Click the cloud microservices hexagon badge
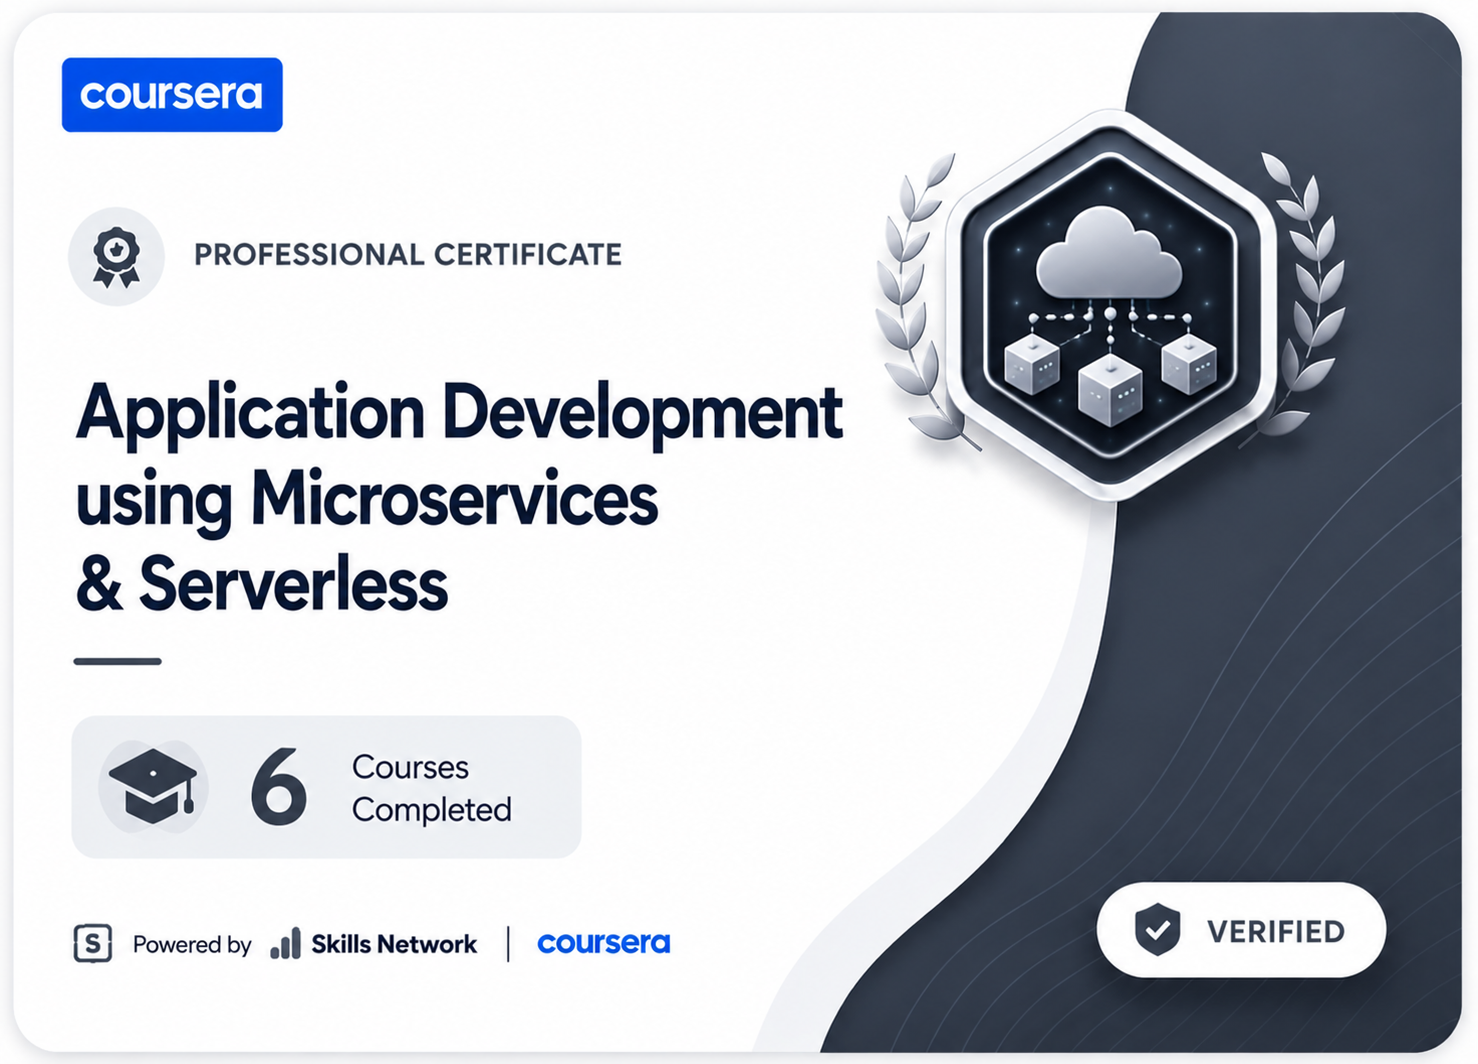This screenshot has width=1478, height=1064. point(1110,305)
